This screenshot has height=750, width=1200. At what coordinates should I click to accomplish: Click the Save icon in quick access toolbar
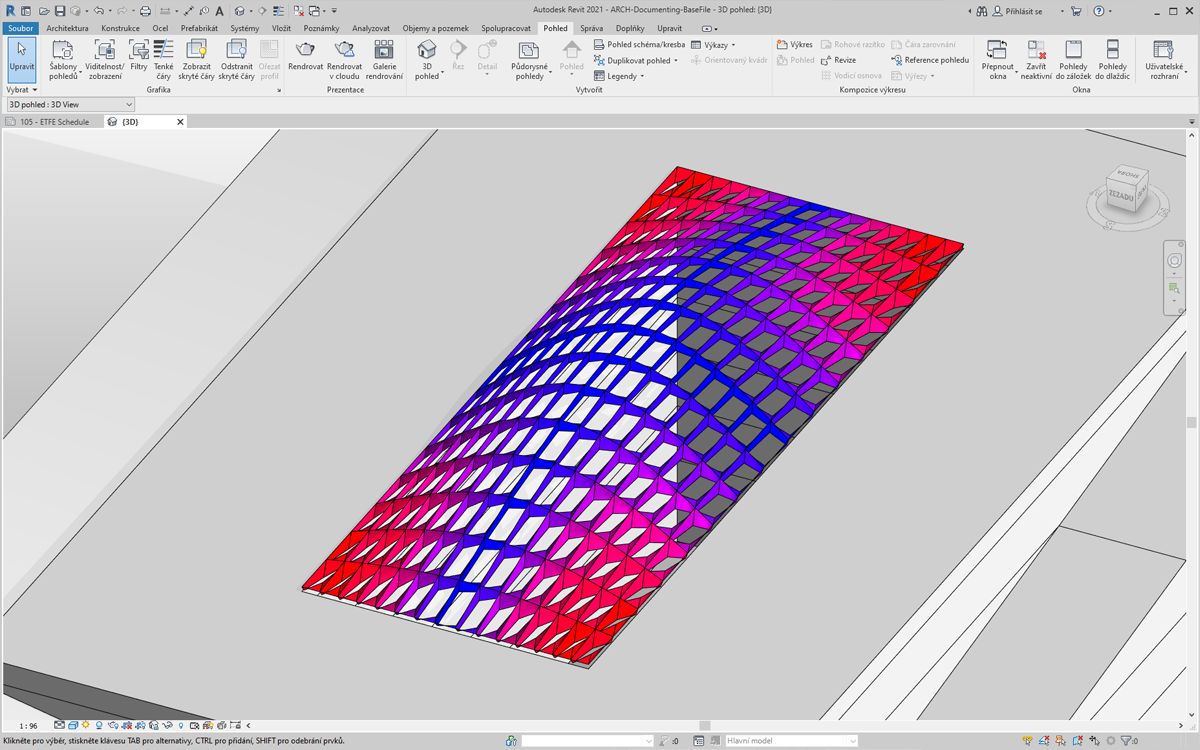point(60,11)
